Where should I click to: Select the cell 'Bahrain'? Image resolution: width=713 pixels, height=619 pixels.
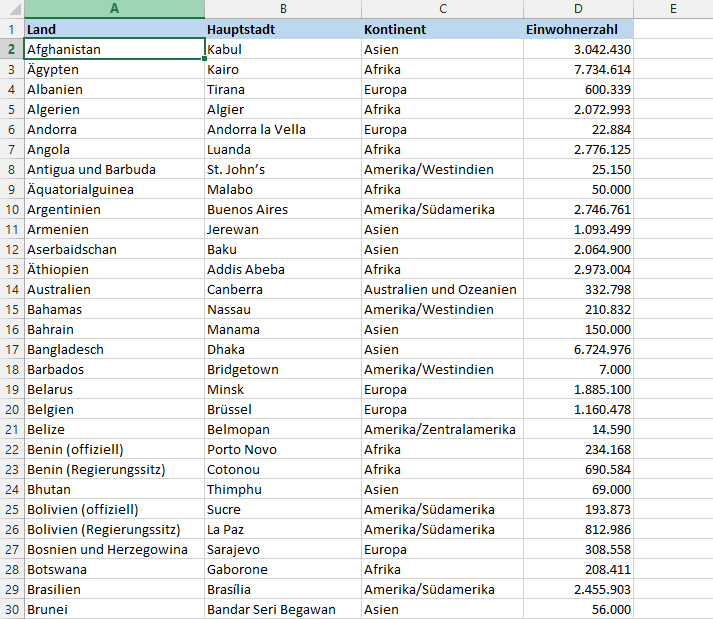114,329
